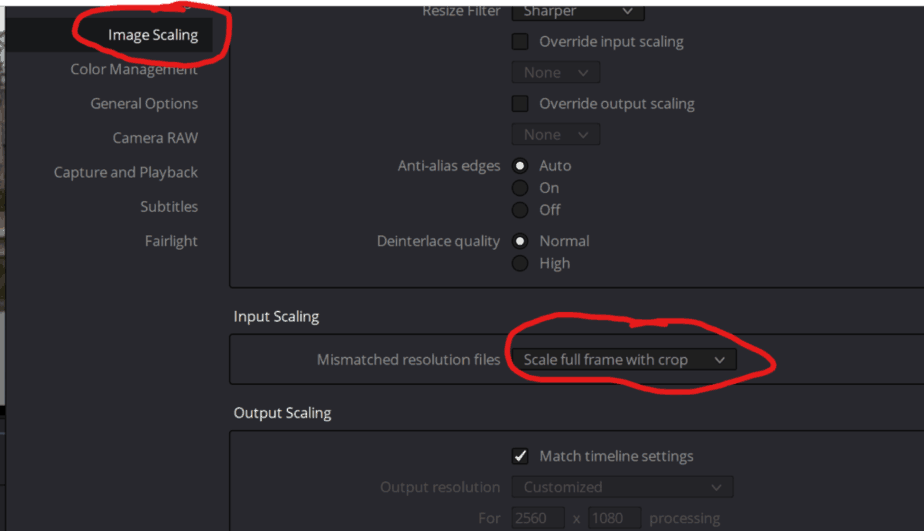Viewport: 924px width, 531px height.
Task: Switch to Subtitles settings
Action: point(169,206)
